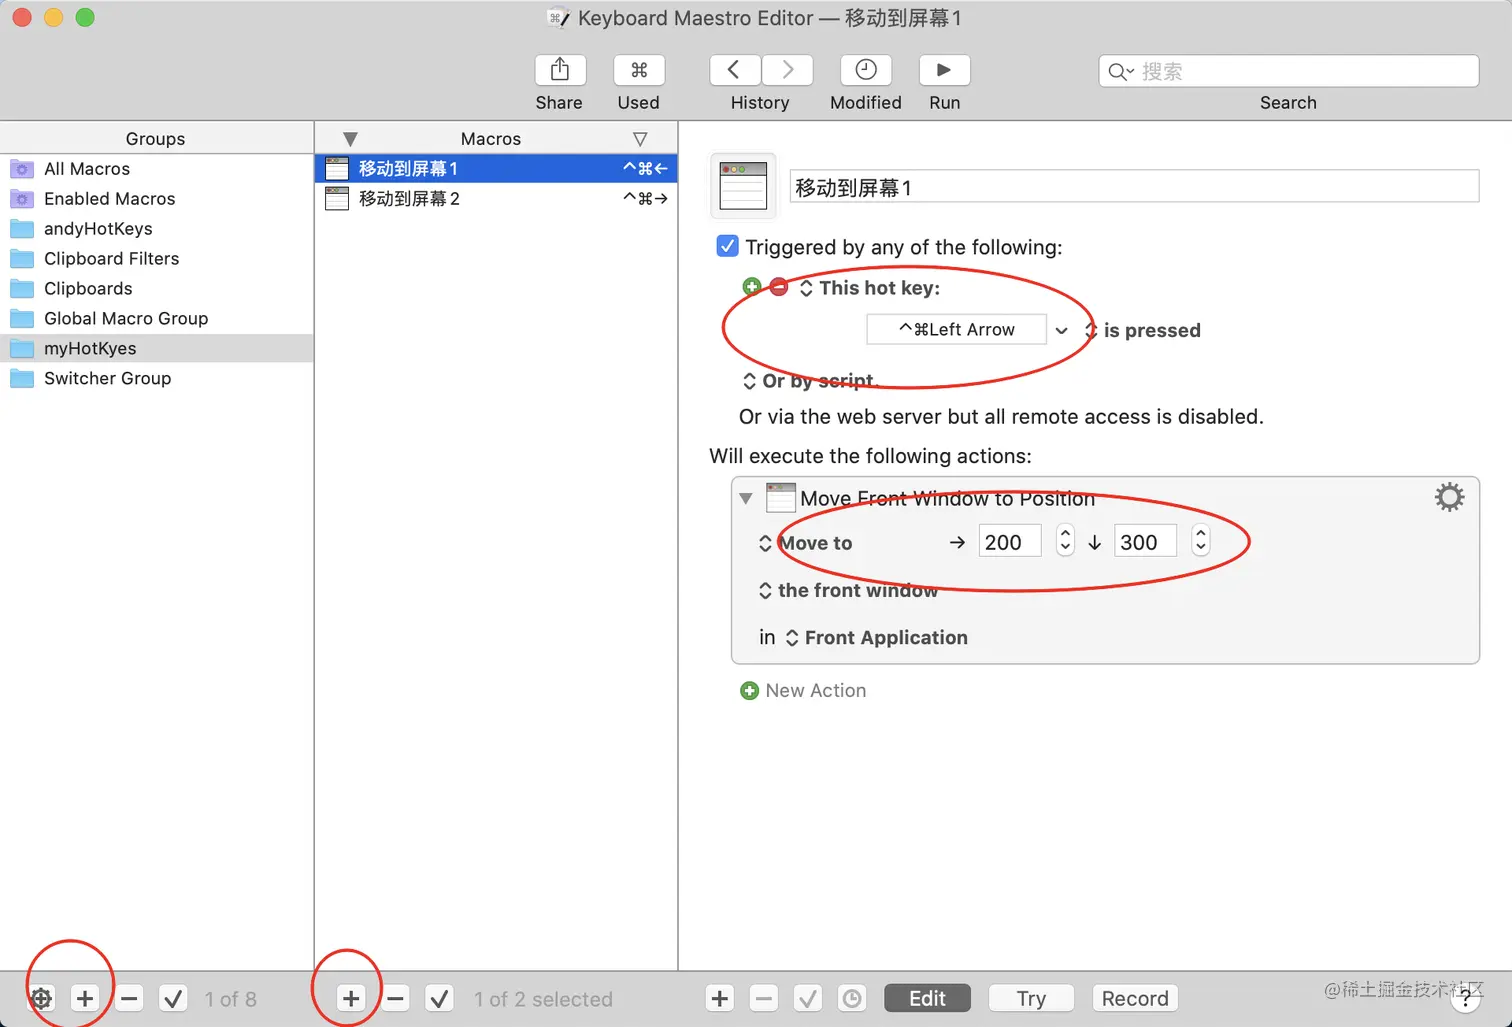Remove selected action with bottom minus

coord(764,998)
